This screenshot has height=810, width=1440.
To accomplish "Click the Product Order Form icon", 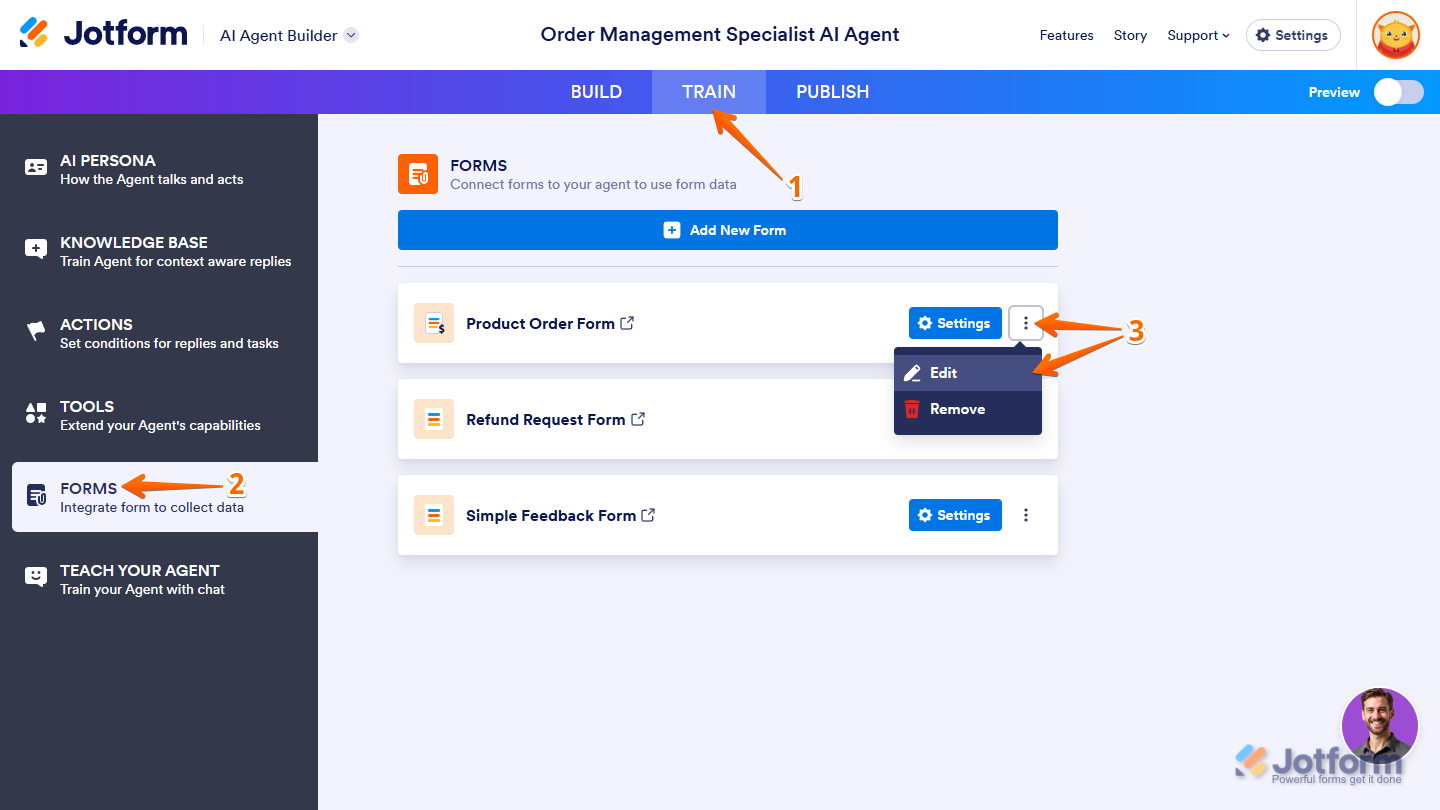I will coord(434,323).
